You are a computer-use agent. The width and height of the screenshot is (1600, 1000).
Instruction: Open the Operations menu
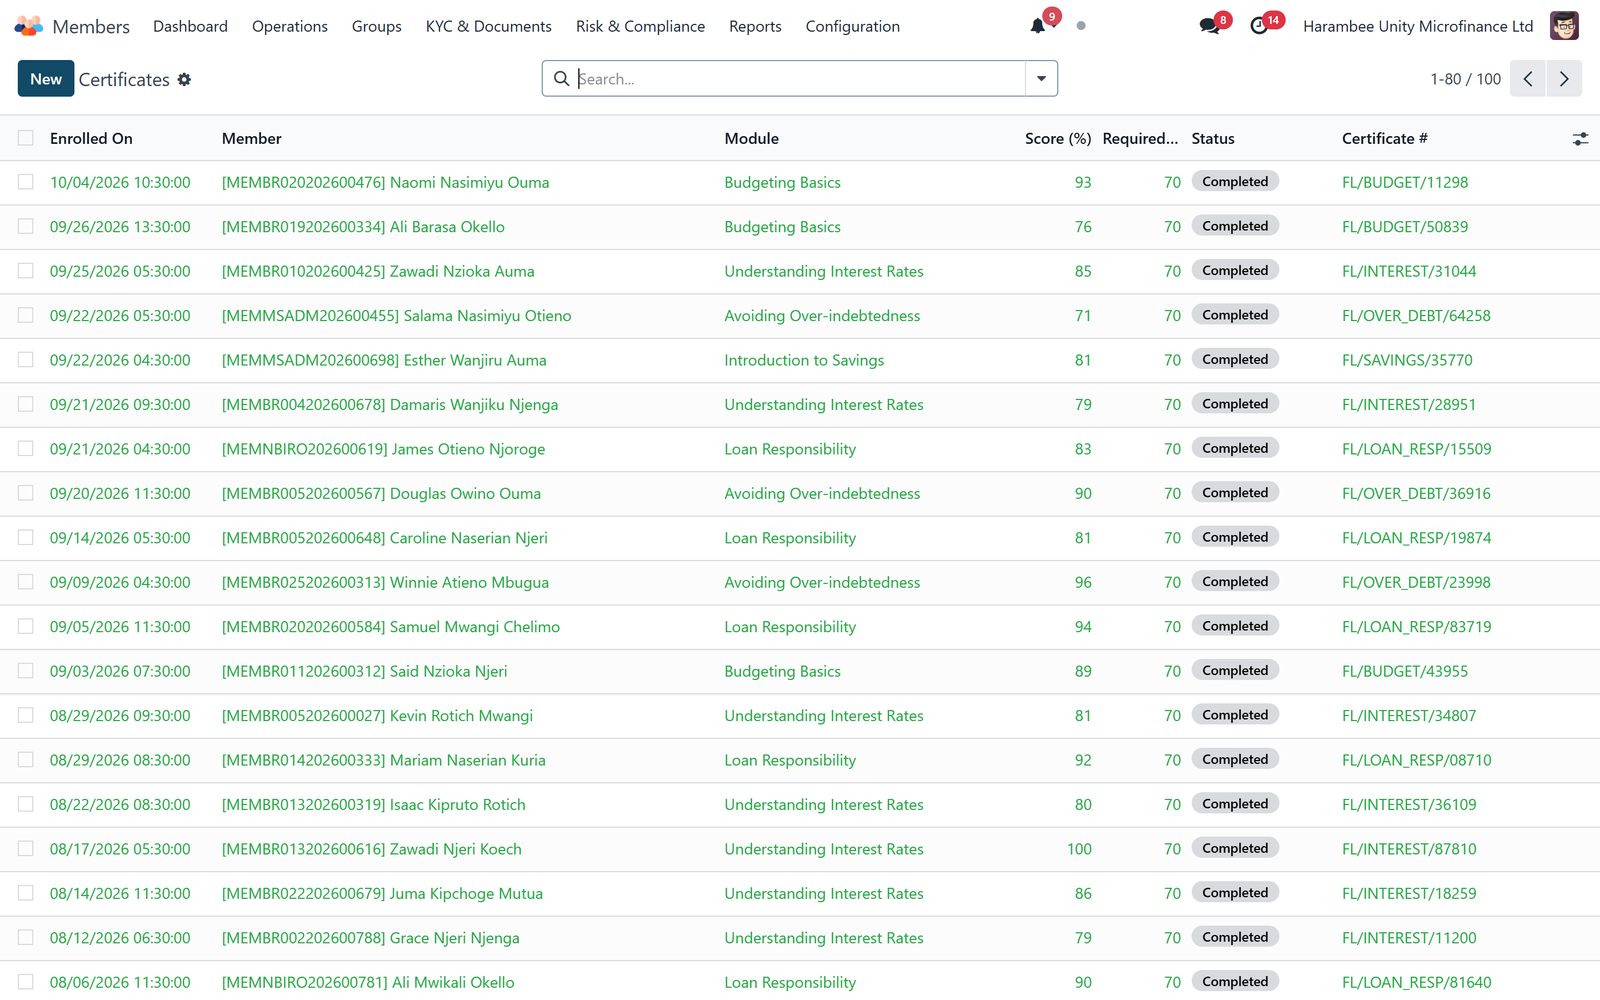point(290,26)
